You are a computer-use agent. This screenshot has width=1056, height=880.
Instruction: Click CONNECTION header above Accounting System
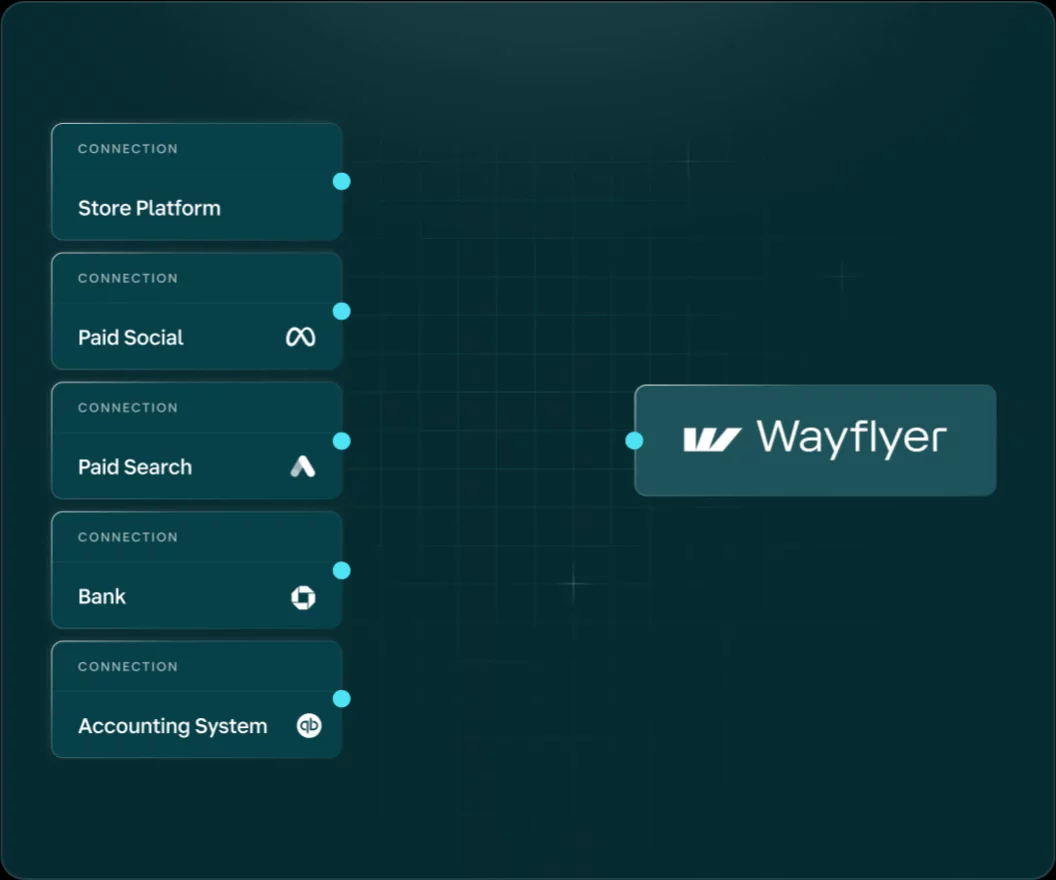tap(128, 666)
